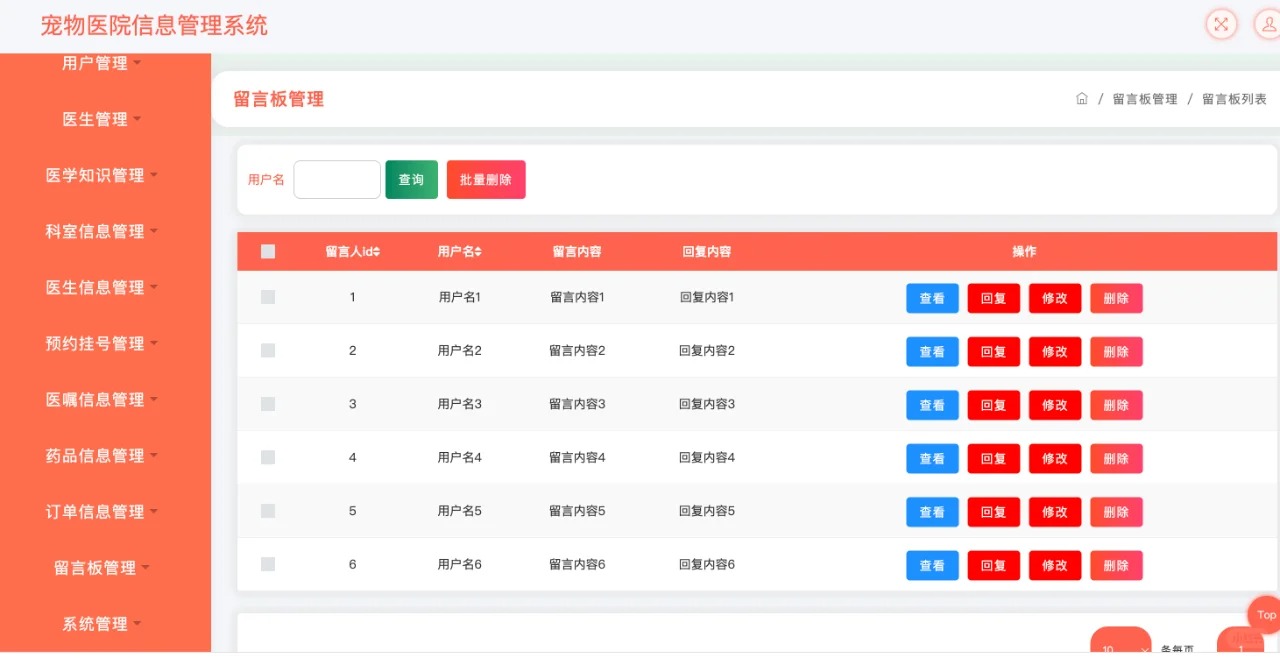Viewport: 1280px width, 658px height.
Task: Check the box for row 用户名2
Action: pos(268,350)
